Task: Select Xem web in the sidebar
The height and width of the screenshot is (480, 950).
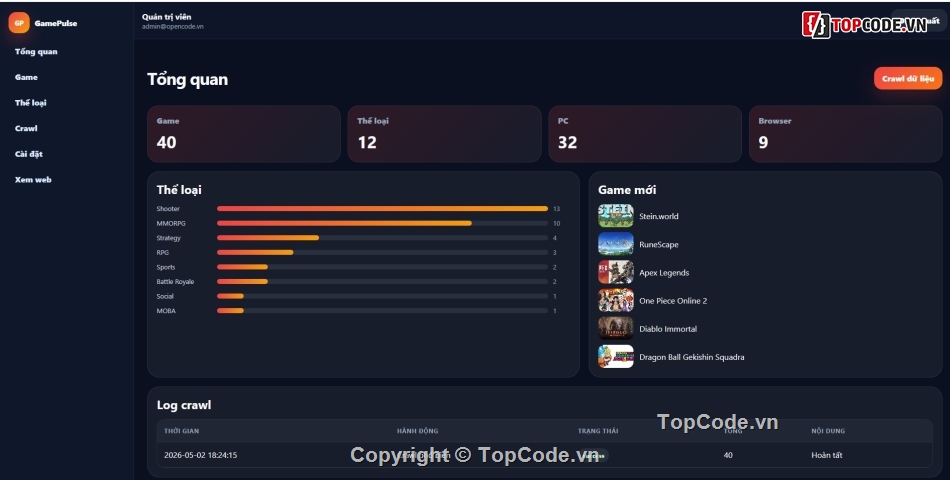Action: [33, 179]
